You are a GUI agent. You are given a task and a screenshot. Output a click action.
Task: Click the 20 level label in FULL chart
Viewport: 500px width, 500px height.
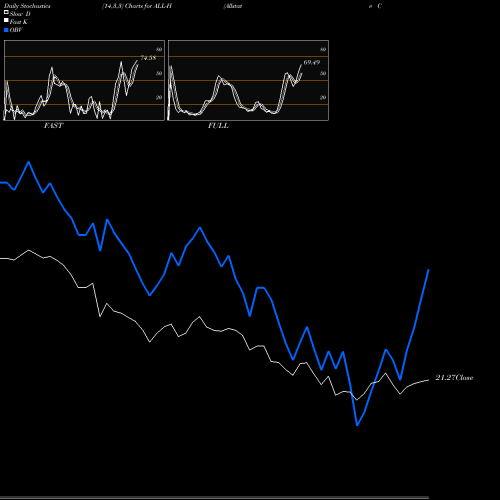[323, 97]
